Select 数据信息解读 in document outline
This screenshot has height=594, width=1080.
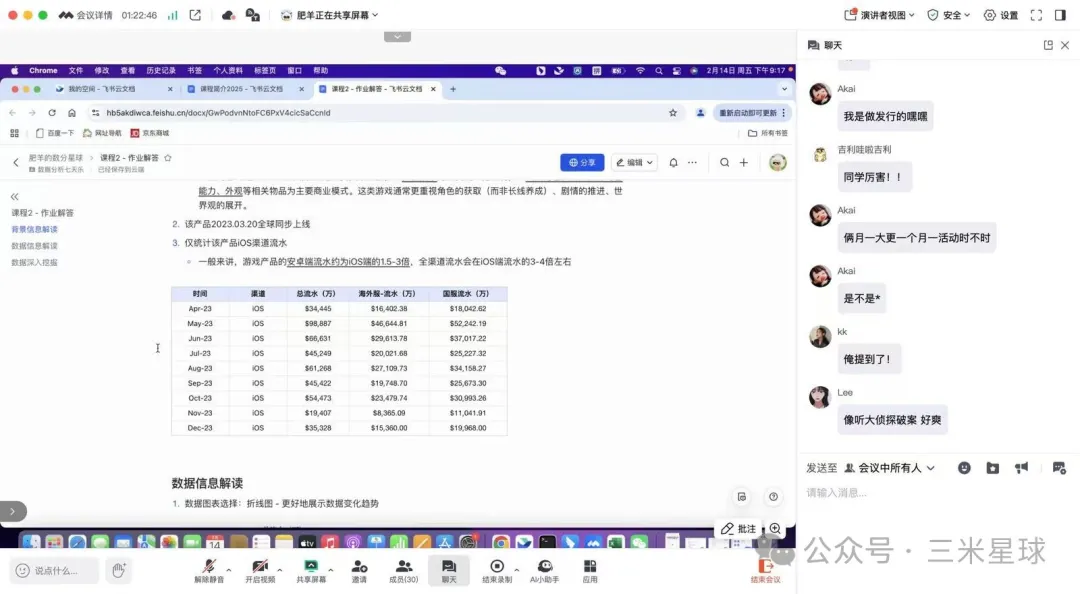(34, 245)
